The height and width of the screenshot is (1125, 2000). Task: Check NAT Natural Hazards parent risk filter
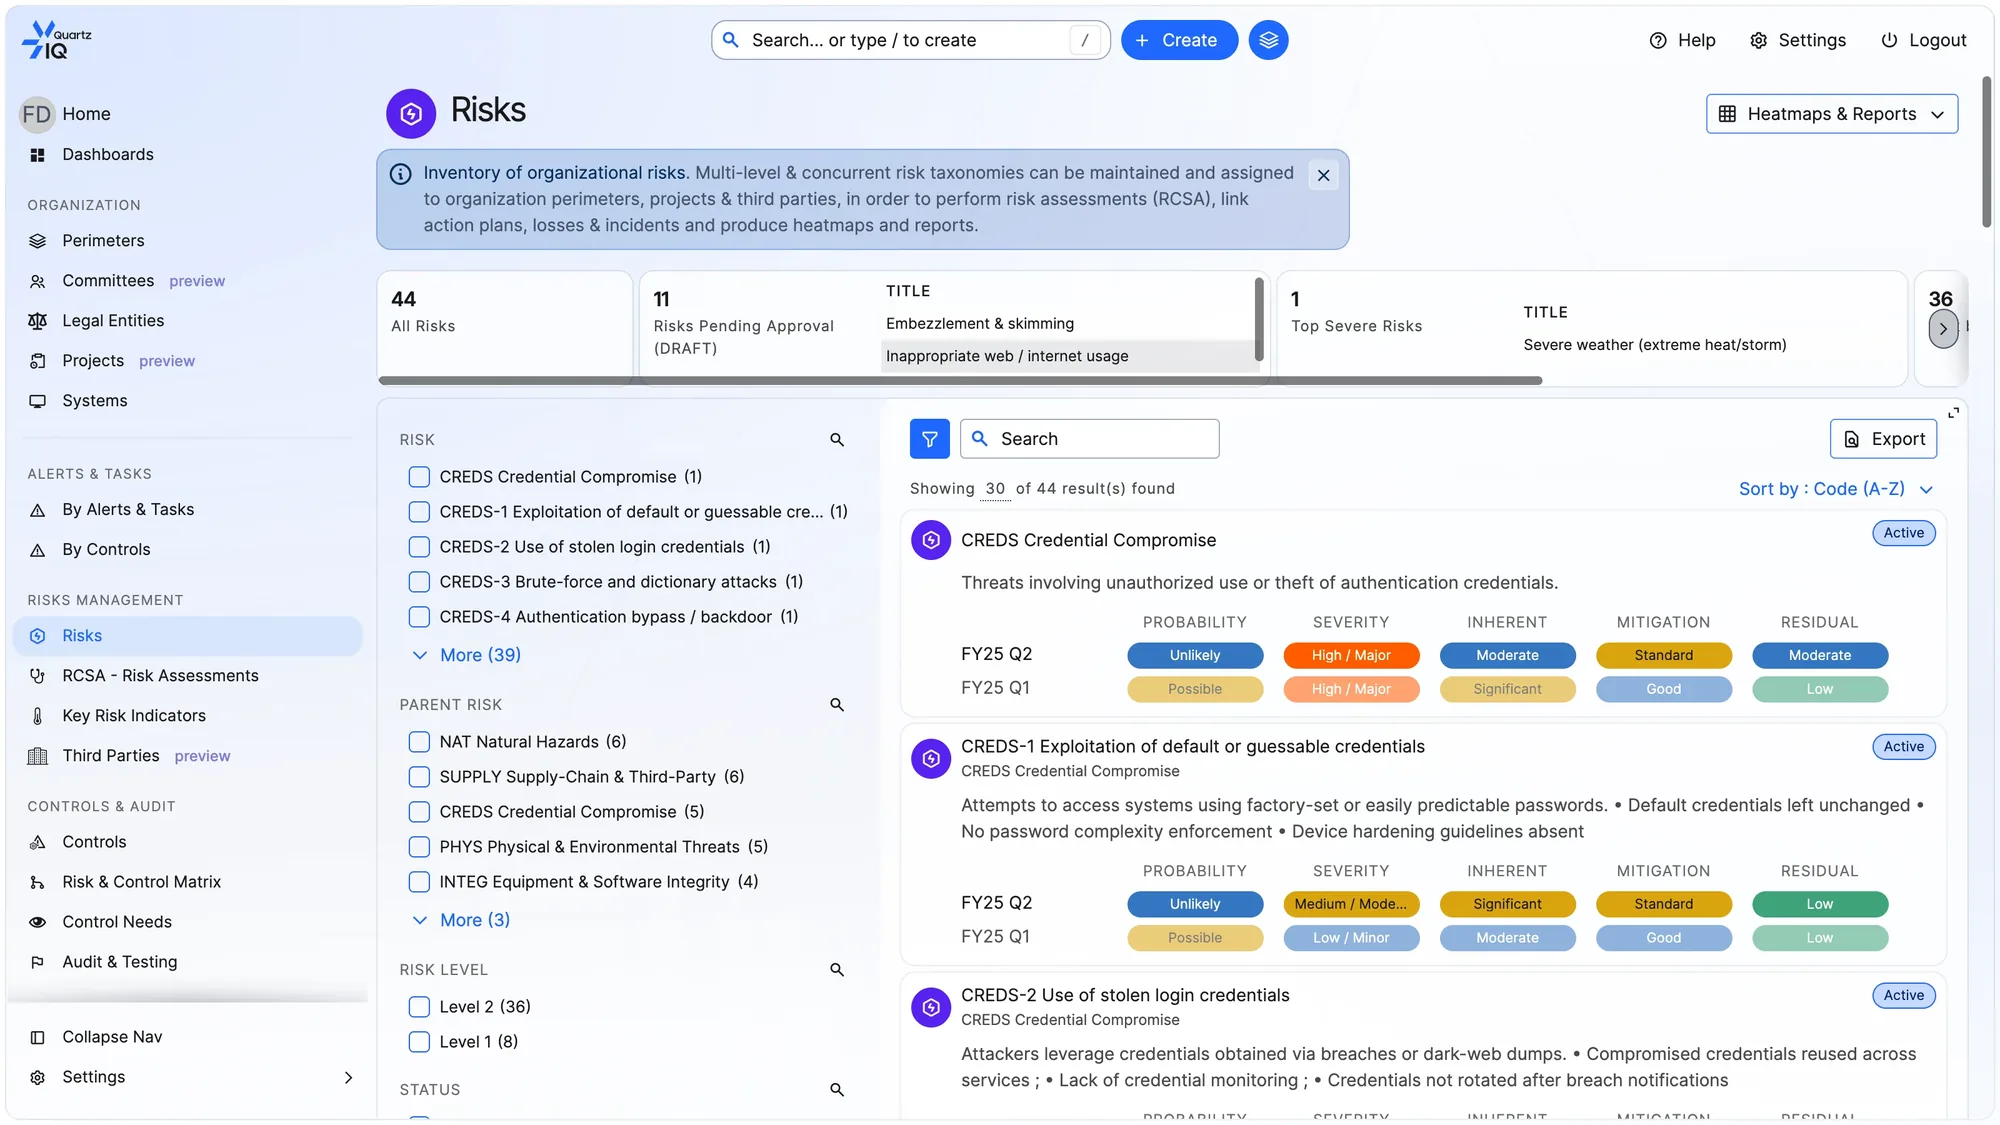coord(419,742)
